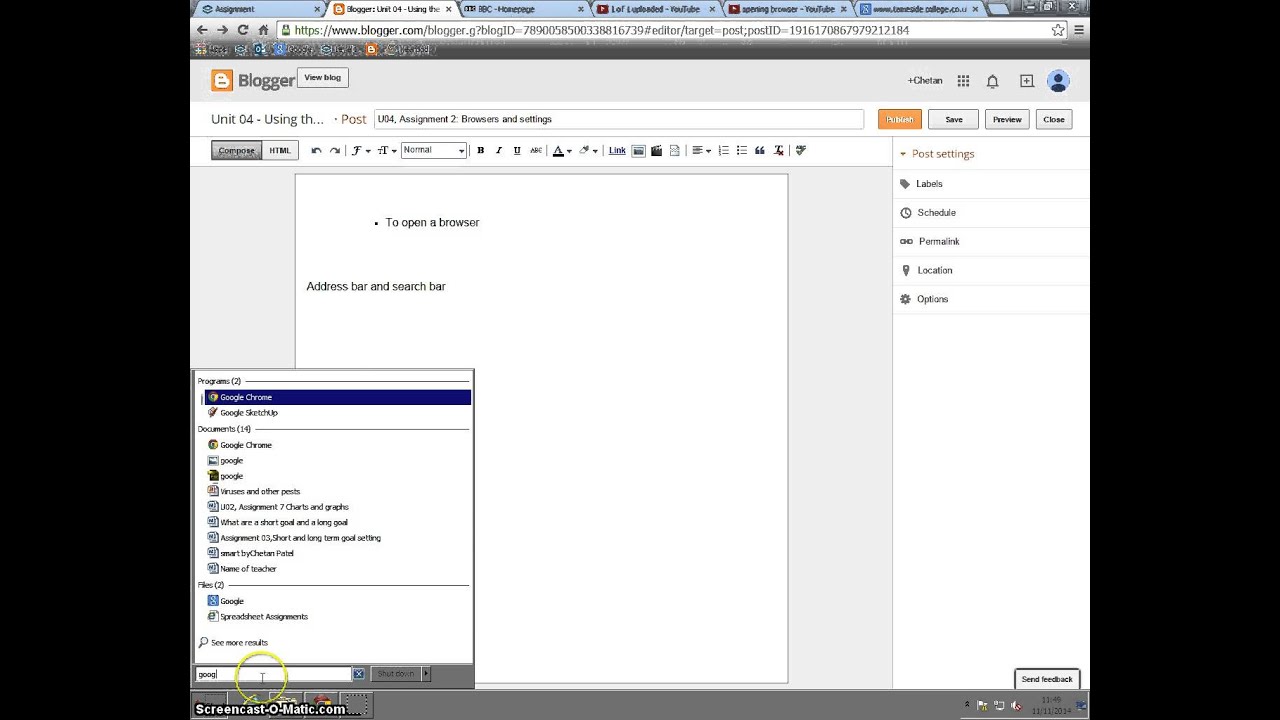Click the Save button
The width and height of the screenshot is (1280, 720).
coord(954,119)
